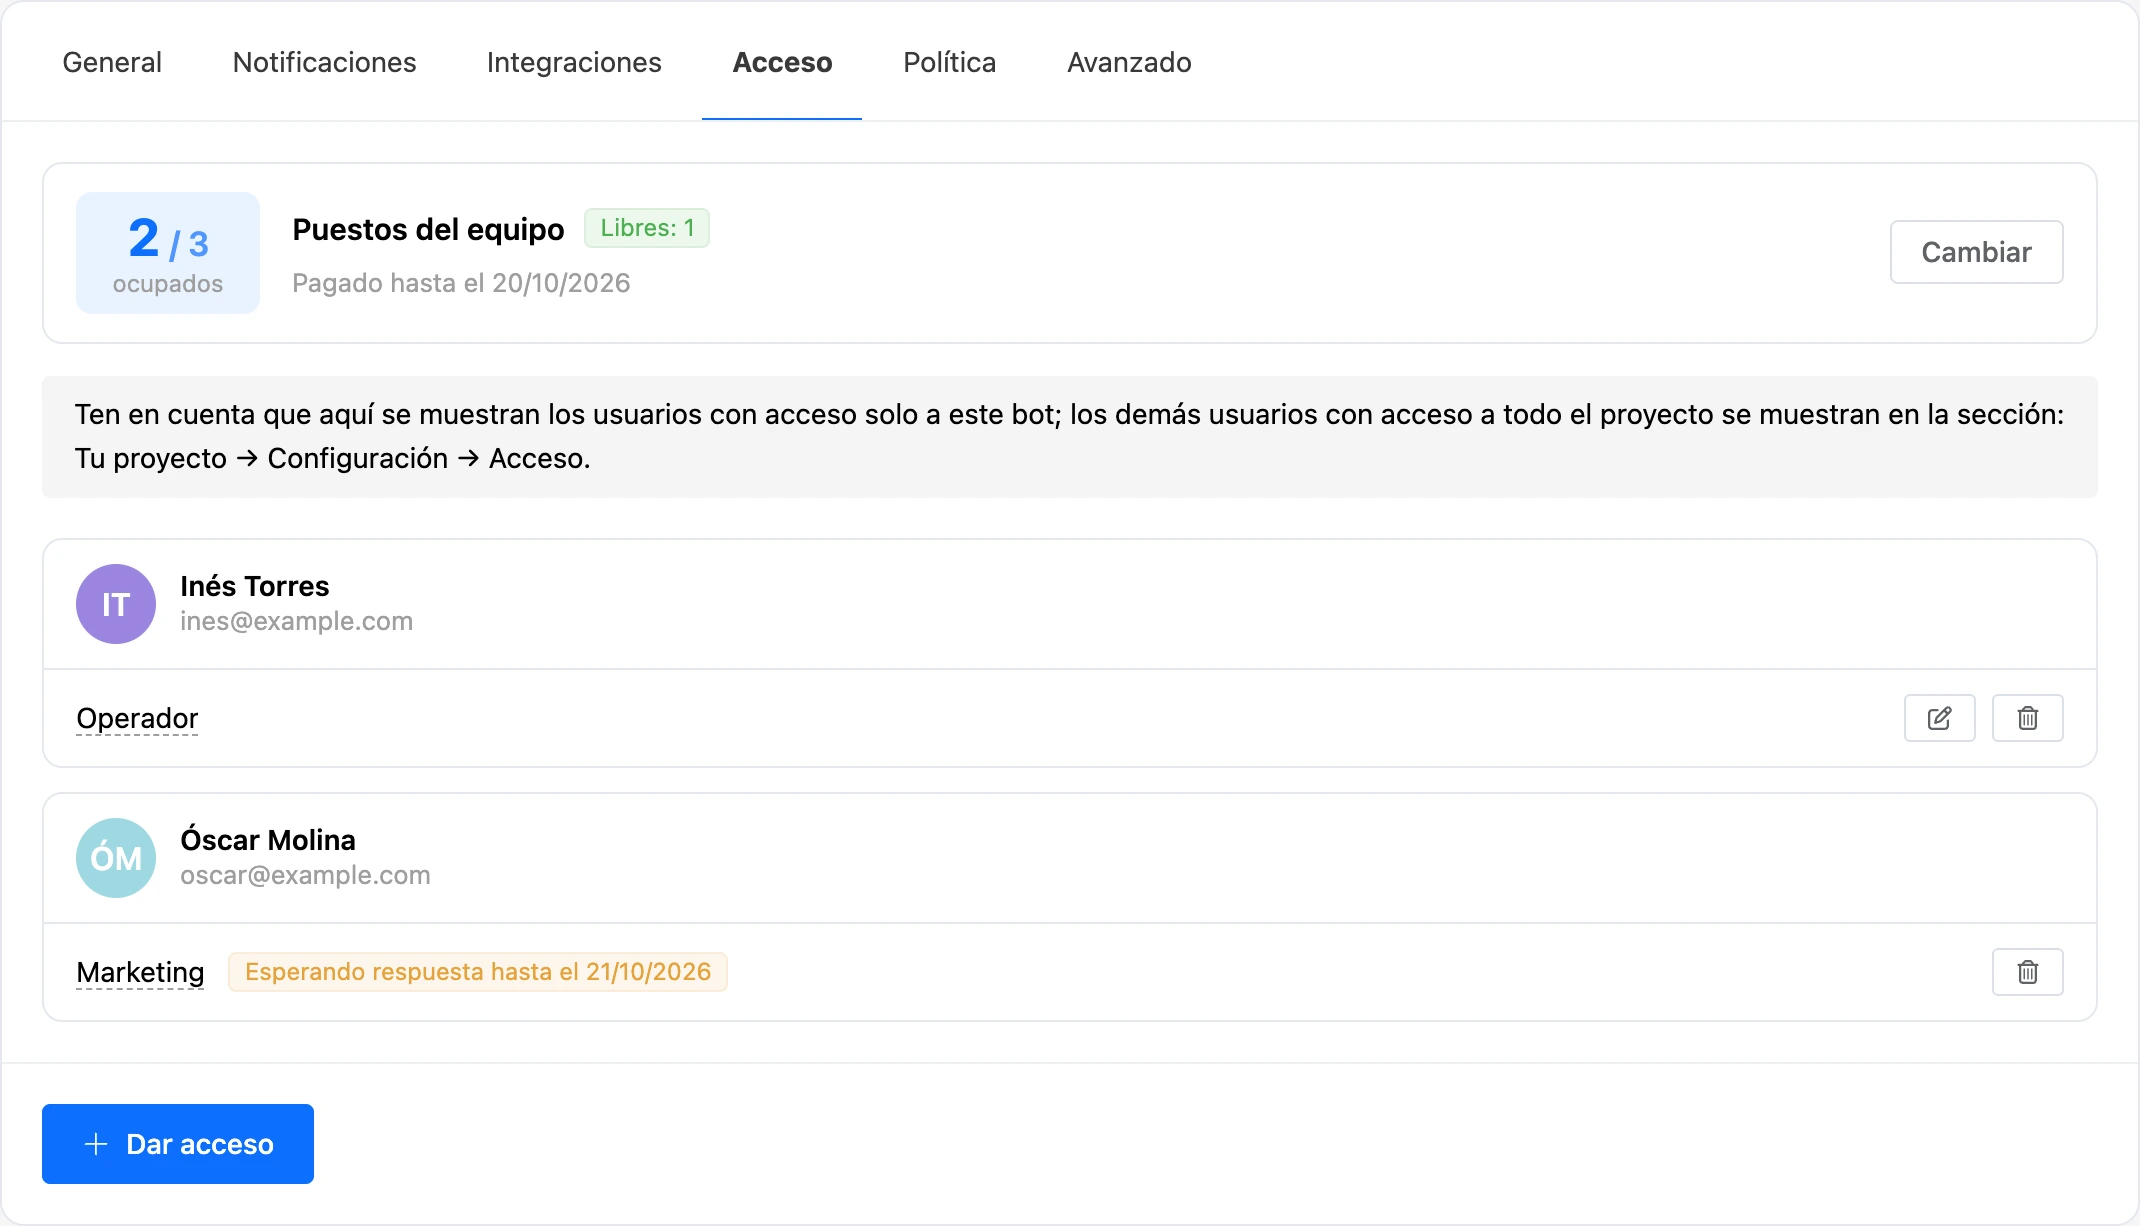Screen dimensions: 2140x1226
Task: Click the Pagado hasta el 20/10/2026 text
Action: [x=461, y=283]
